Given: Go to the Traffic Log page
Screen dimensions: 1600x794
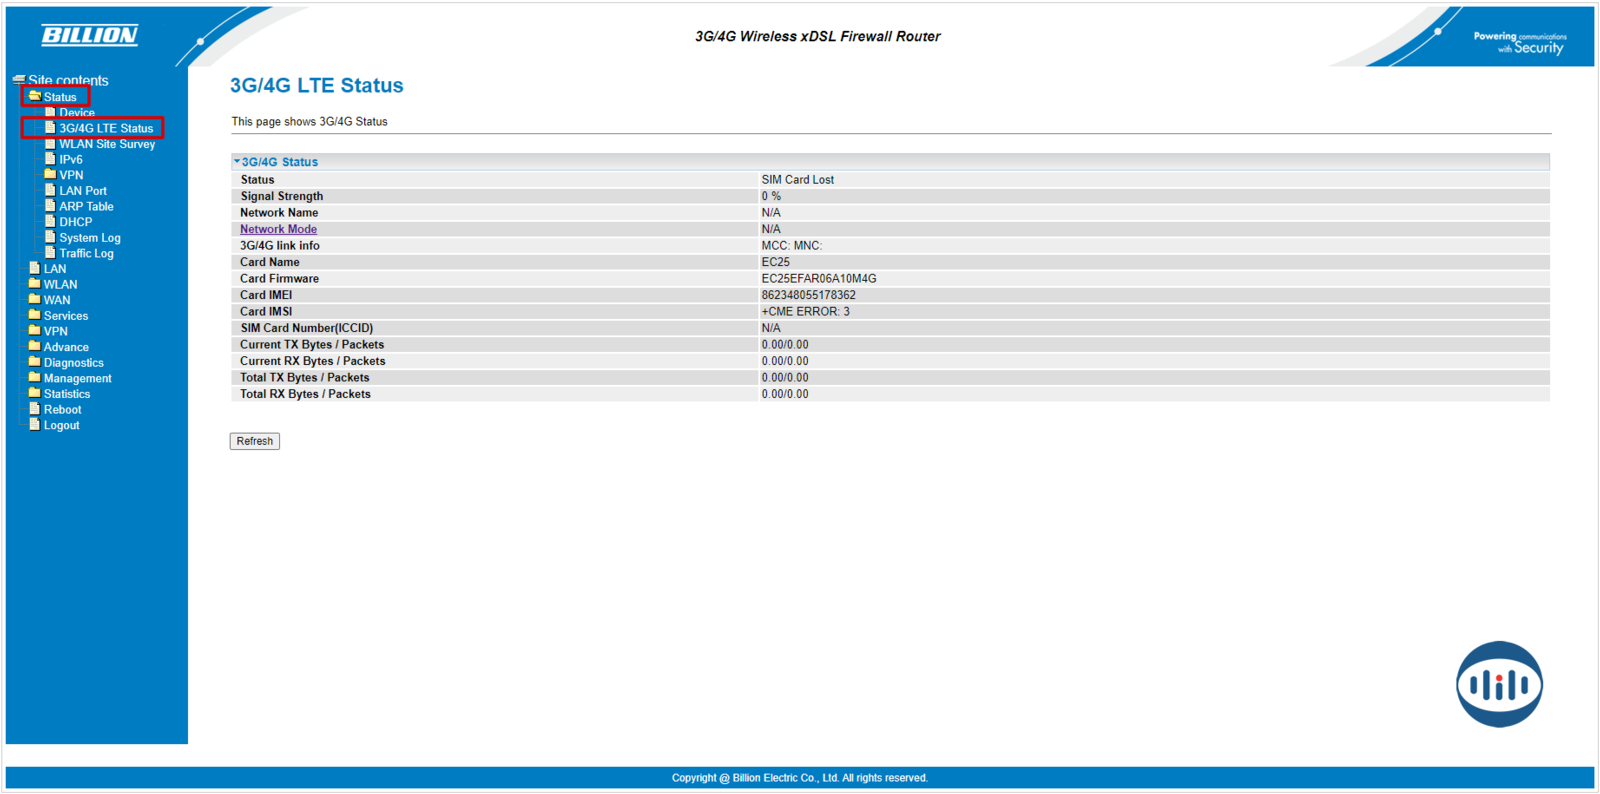Looking at the screenshot, I should coord(86,253).
